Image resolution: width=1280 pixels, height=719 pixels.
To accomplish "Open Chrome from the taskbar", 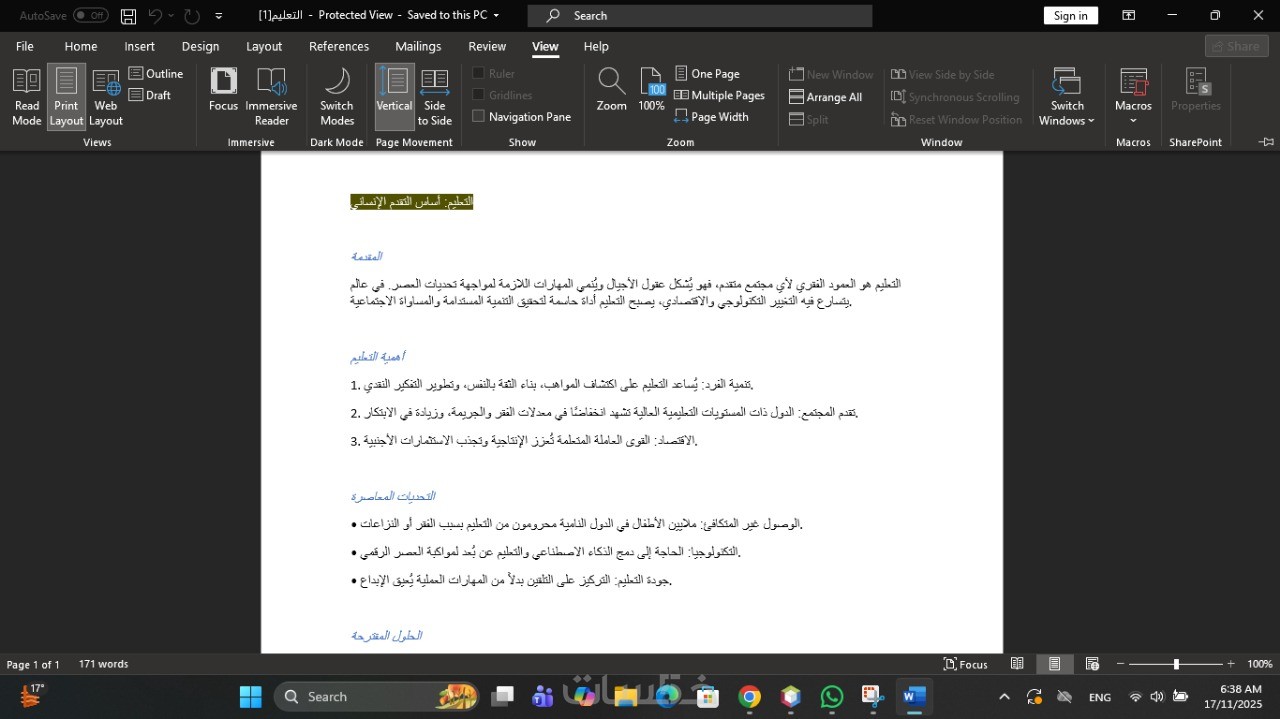I will click(750, 696).
